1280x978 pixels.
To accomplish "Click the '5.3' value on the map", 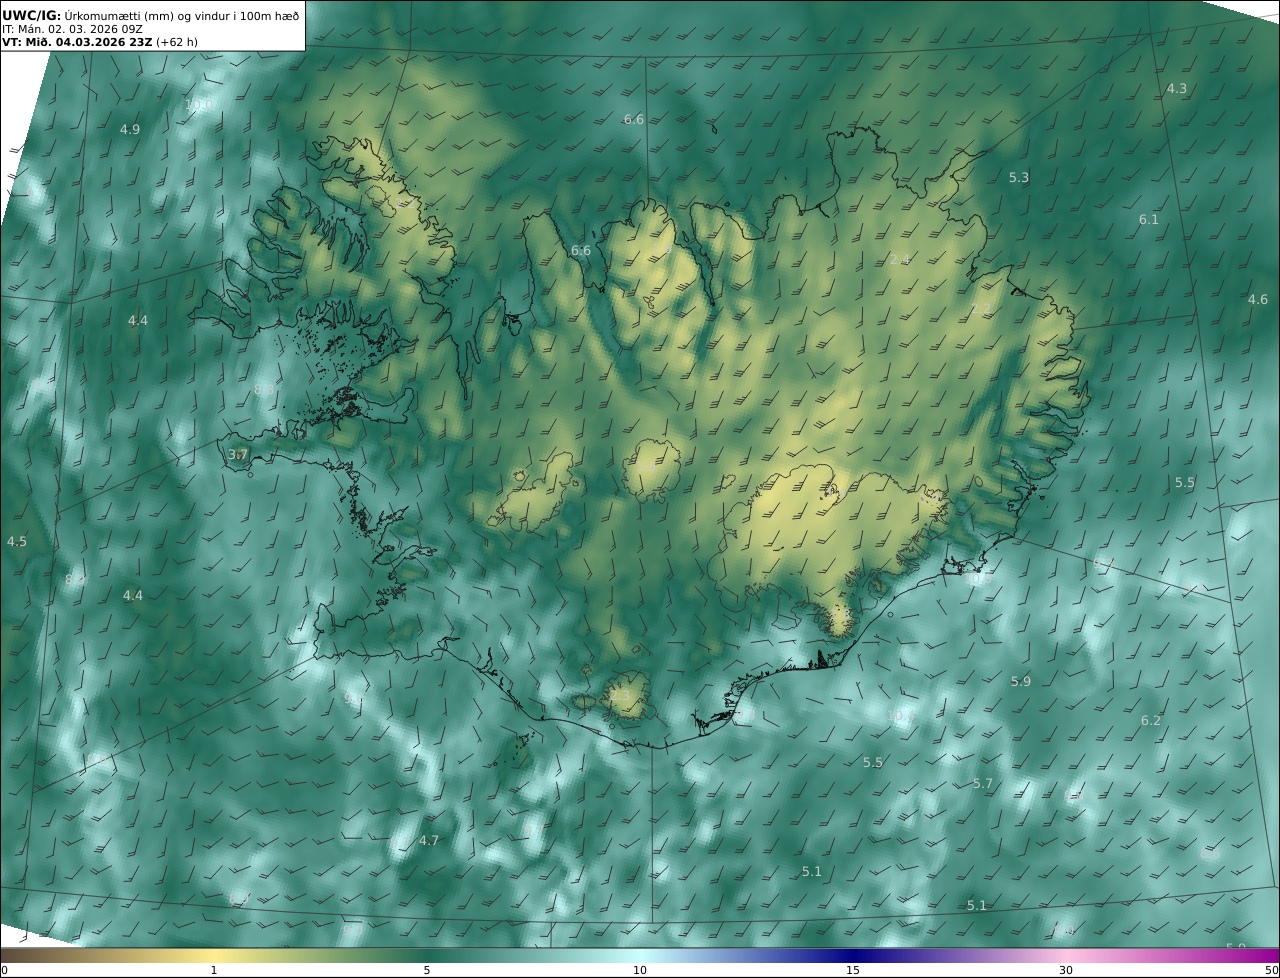I will click(1018, 177).
